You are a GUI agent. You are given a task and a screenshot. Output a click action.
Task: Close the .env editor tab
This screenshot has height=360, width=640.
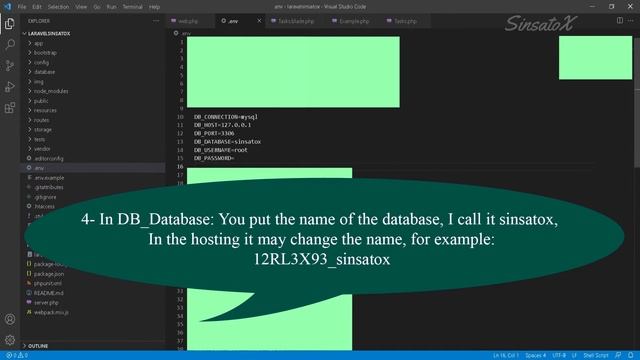tap(259, 21)
